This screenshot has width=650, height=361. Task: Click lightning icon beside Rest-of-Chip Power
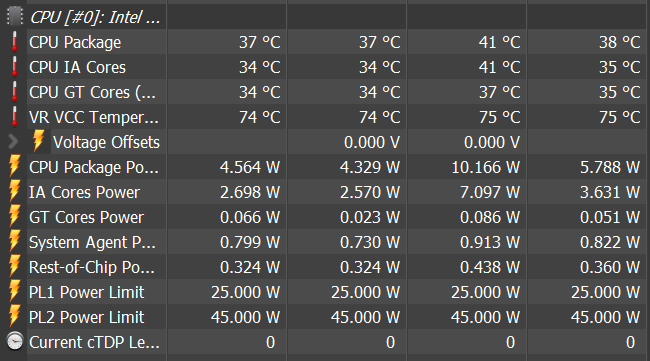[x=15, y=266]
